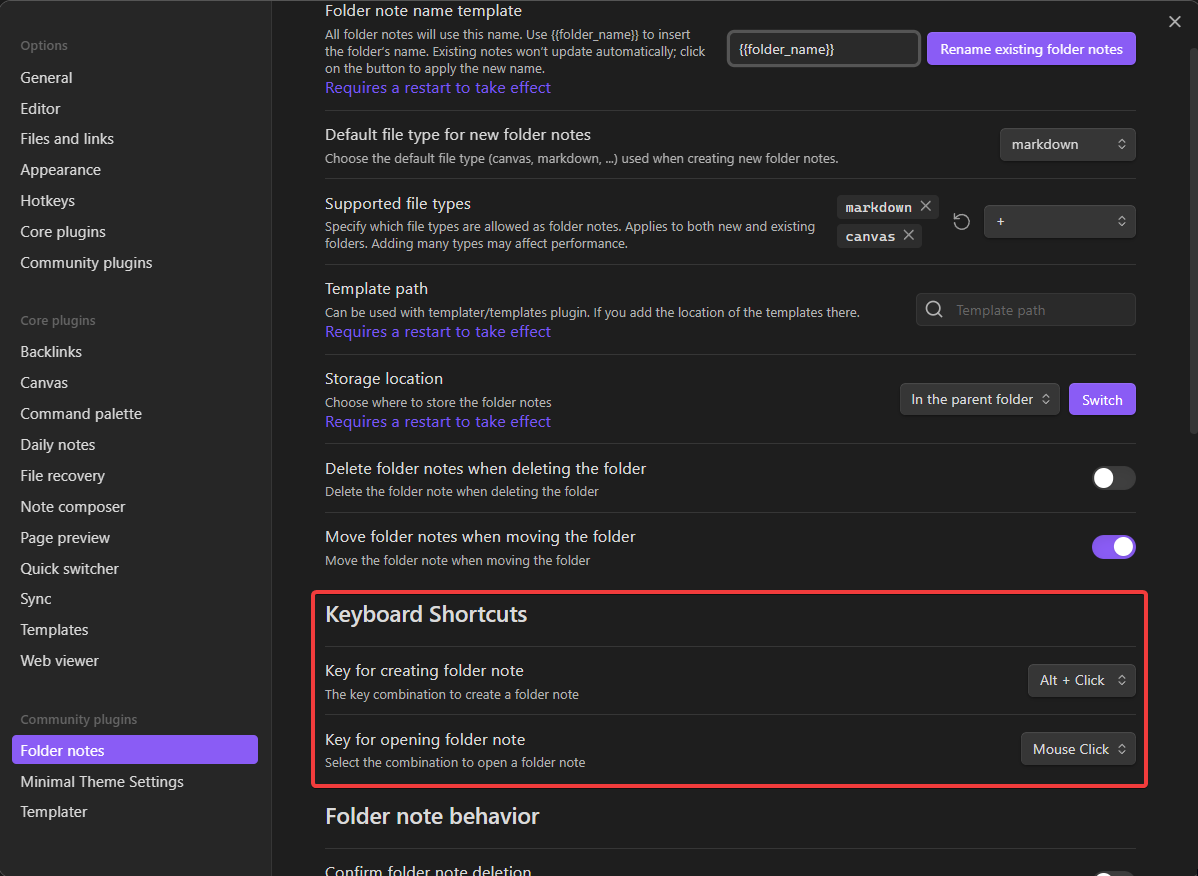Click restart notice under Template path
The height and width of the screenshot is (876, 1198).
point(438,331)
